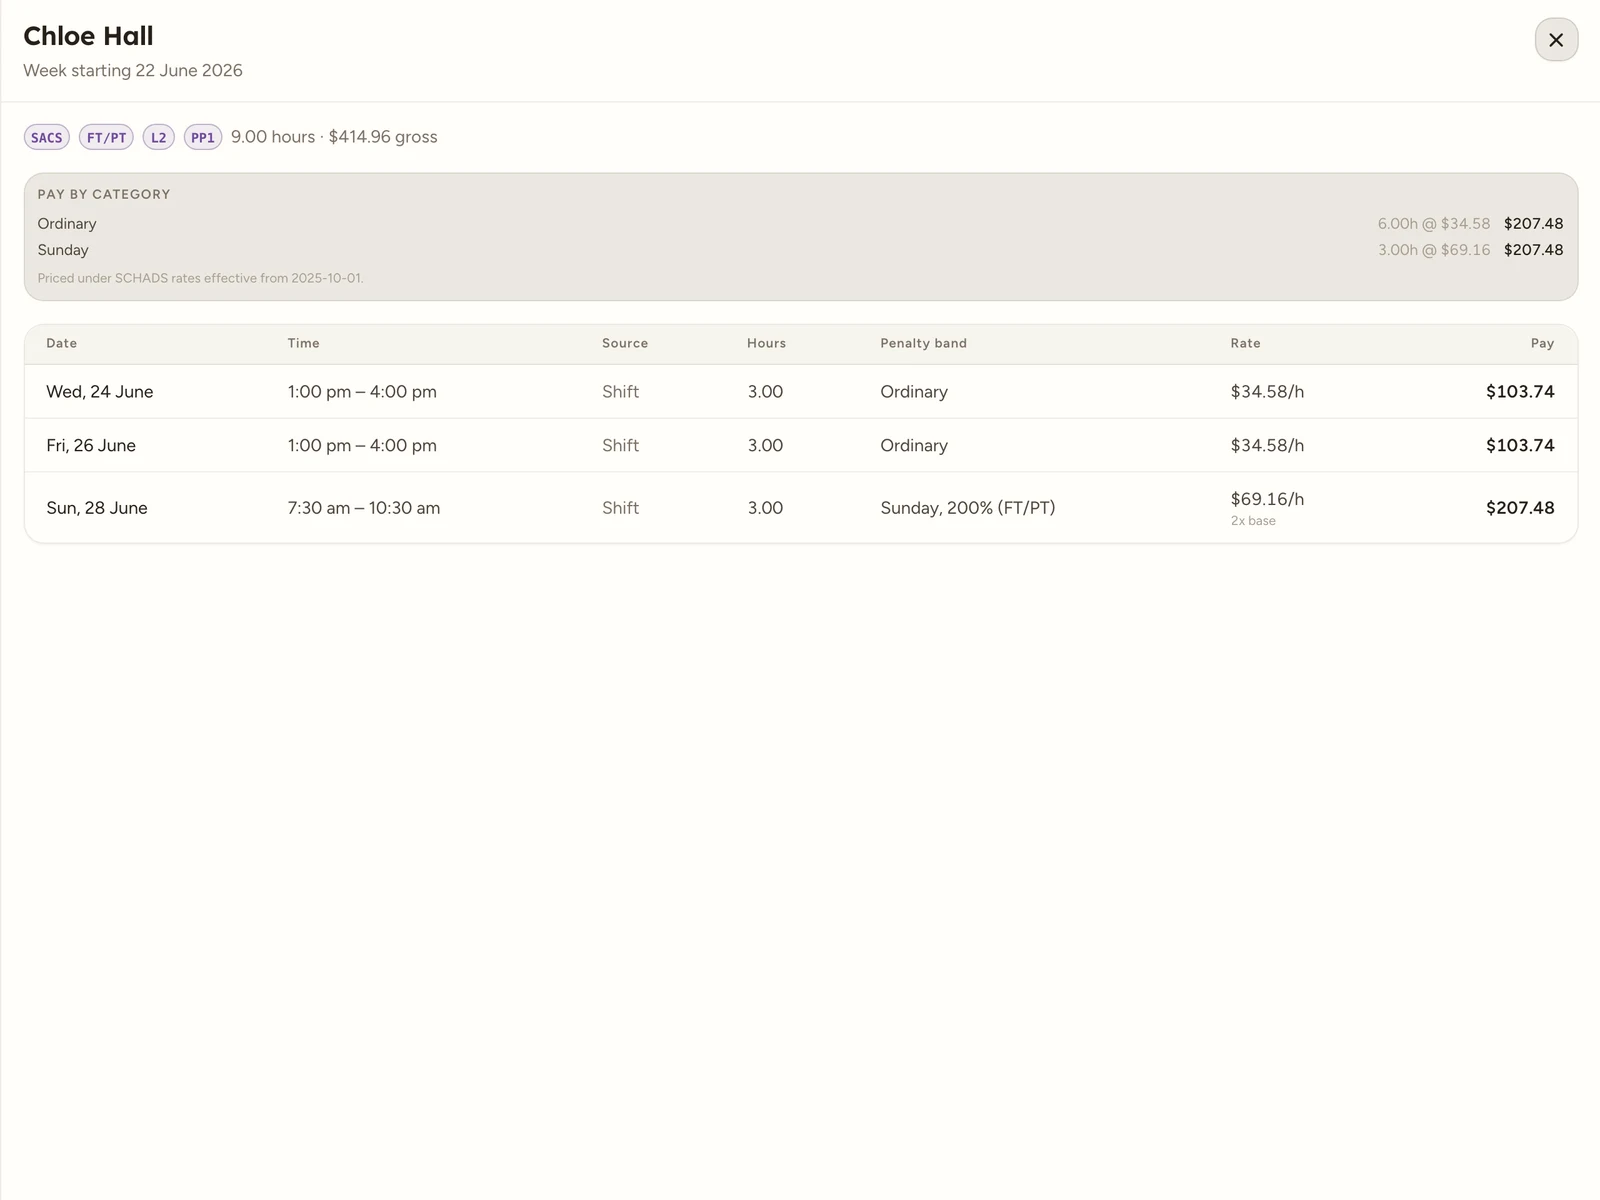This screenshot has height=1200, width=1600.
Task: Click the Date column header
Action: [61, 343]
